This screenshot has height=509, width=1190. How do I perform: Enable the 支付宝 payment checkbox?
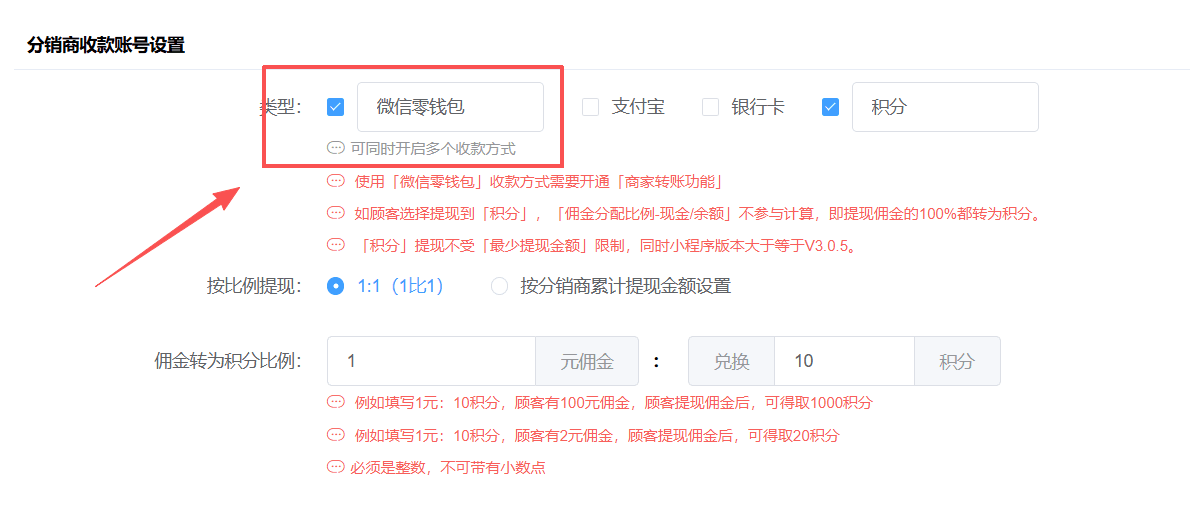pyautogui.click(x=591, y=107)
